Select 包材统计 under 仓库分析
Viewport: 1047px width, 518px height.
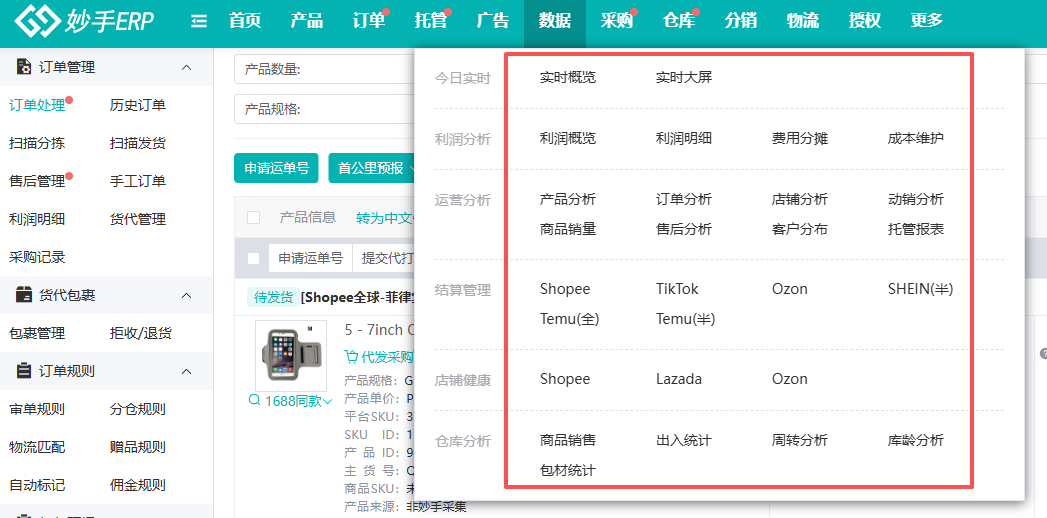(568, 471)
